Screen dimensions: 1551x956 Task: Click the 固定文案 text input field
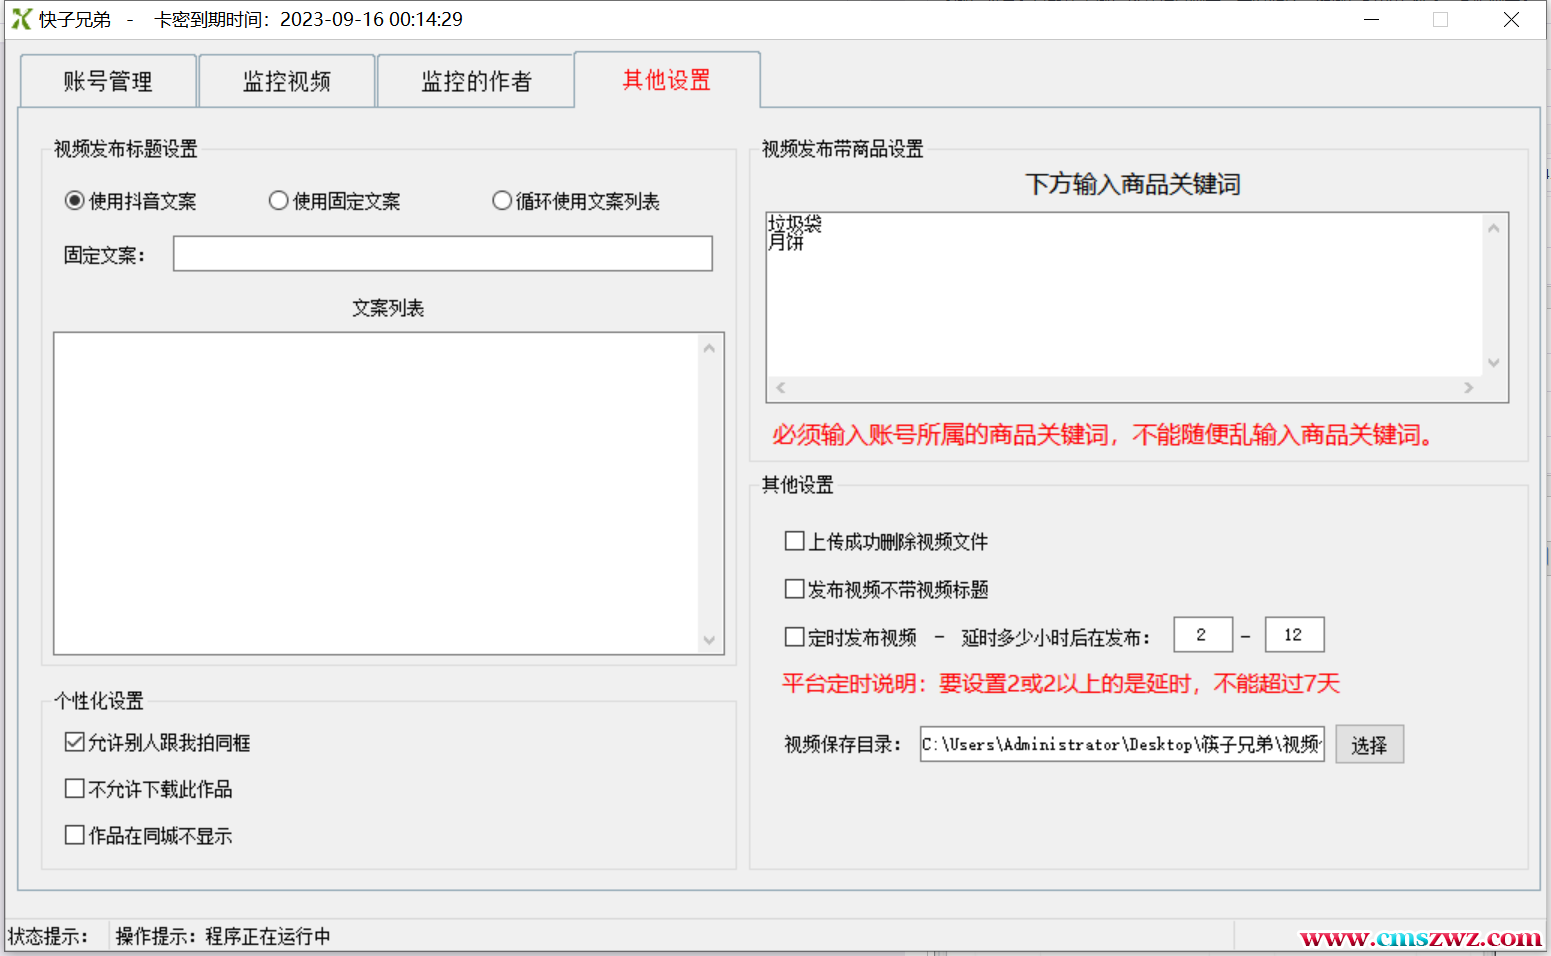(x=442, y=254)
